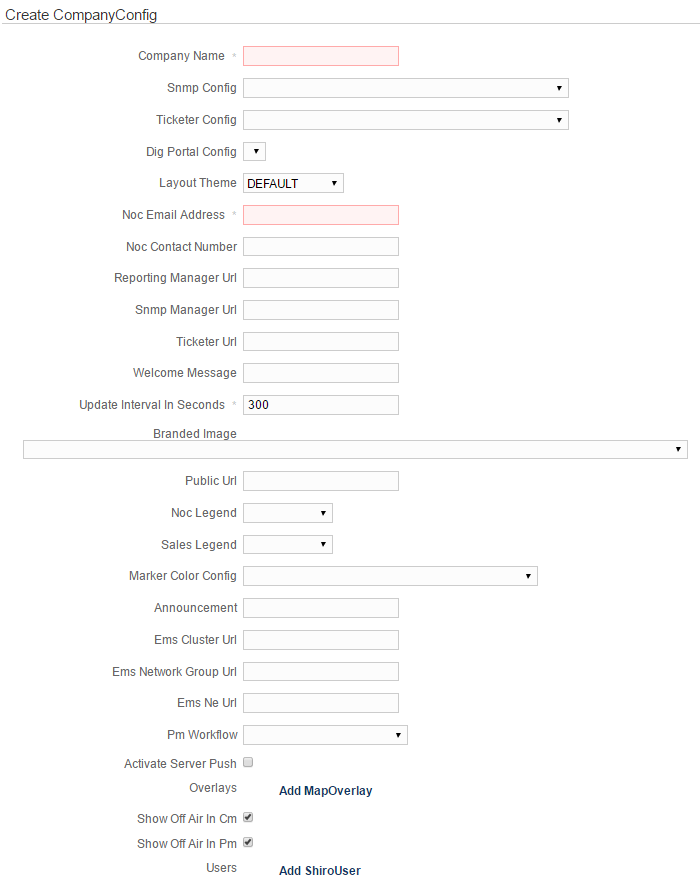The width and height of the screenshot is (700, 890).
Task: Open the Snmp Config dropdown
Action: 405,88
